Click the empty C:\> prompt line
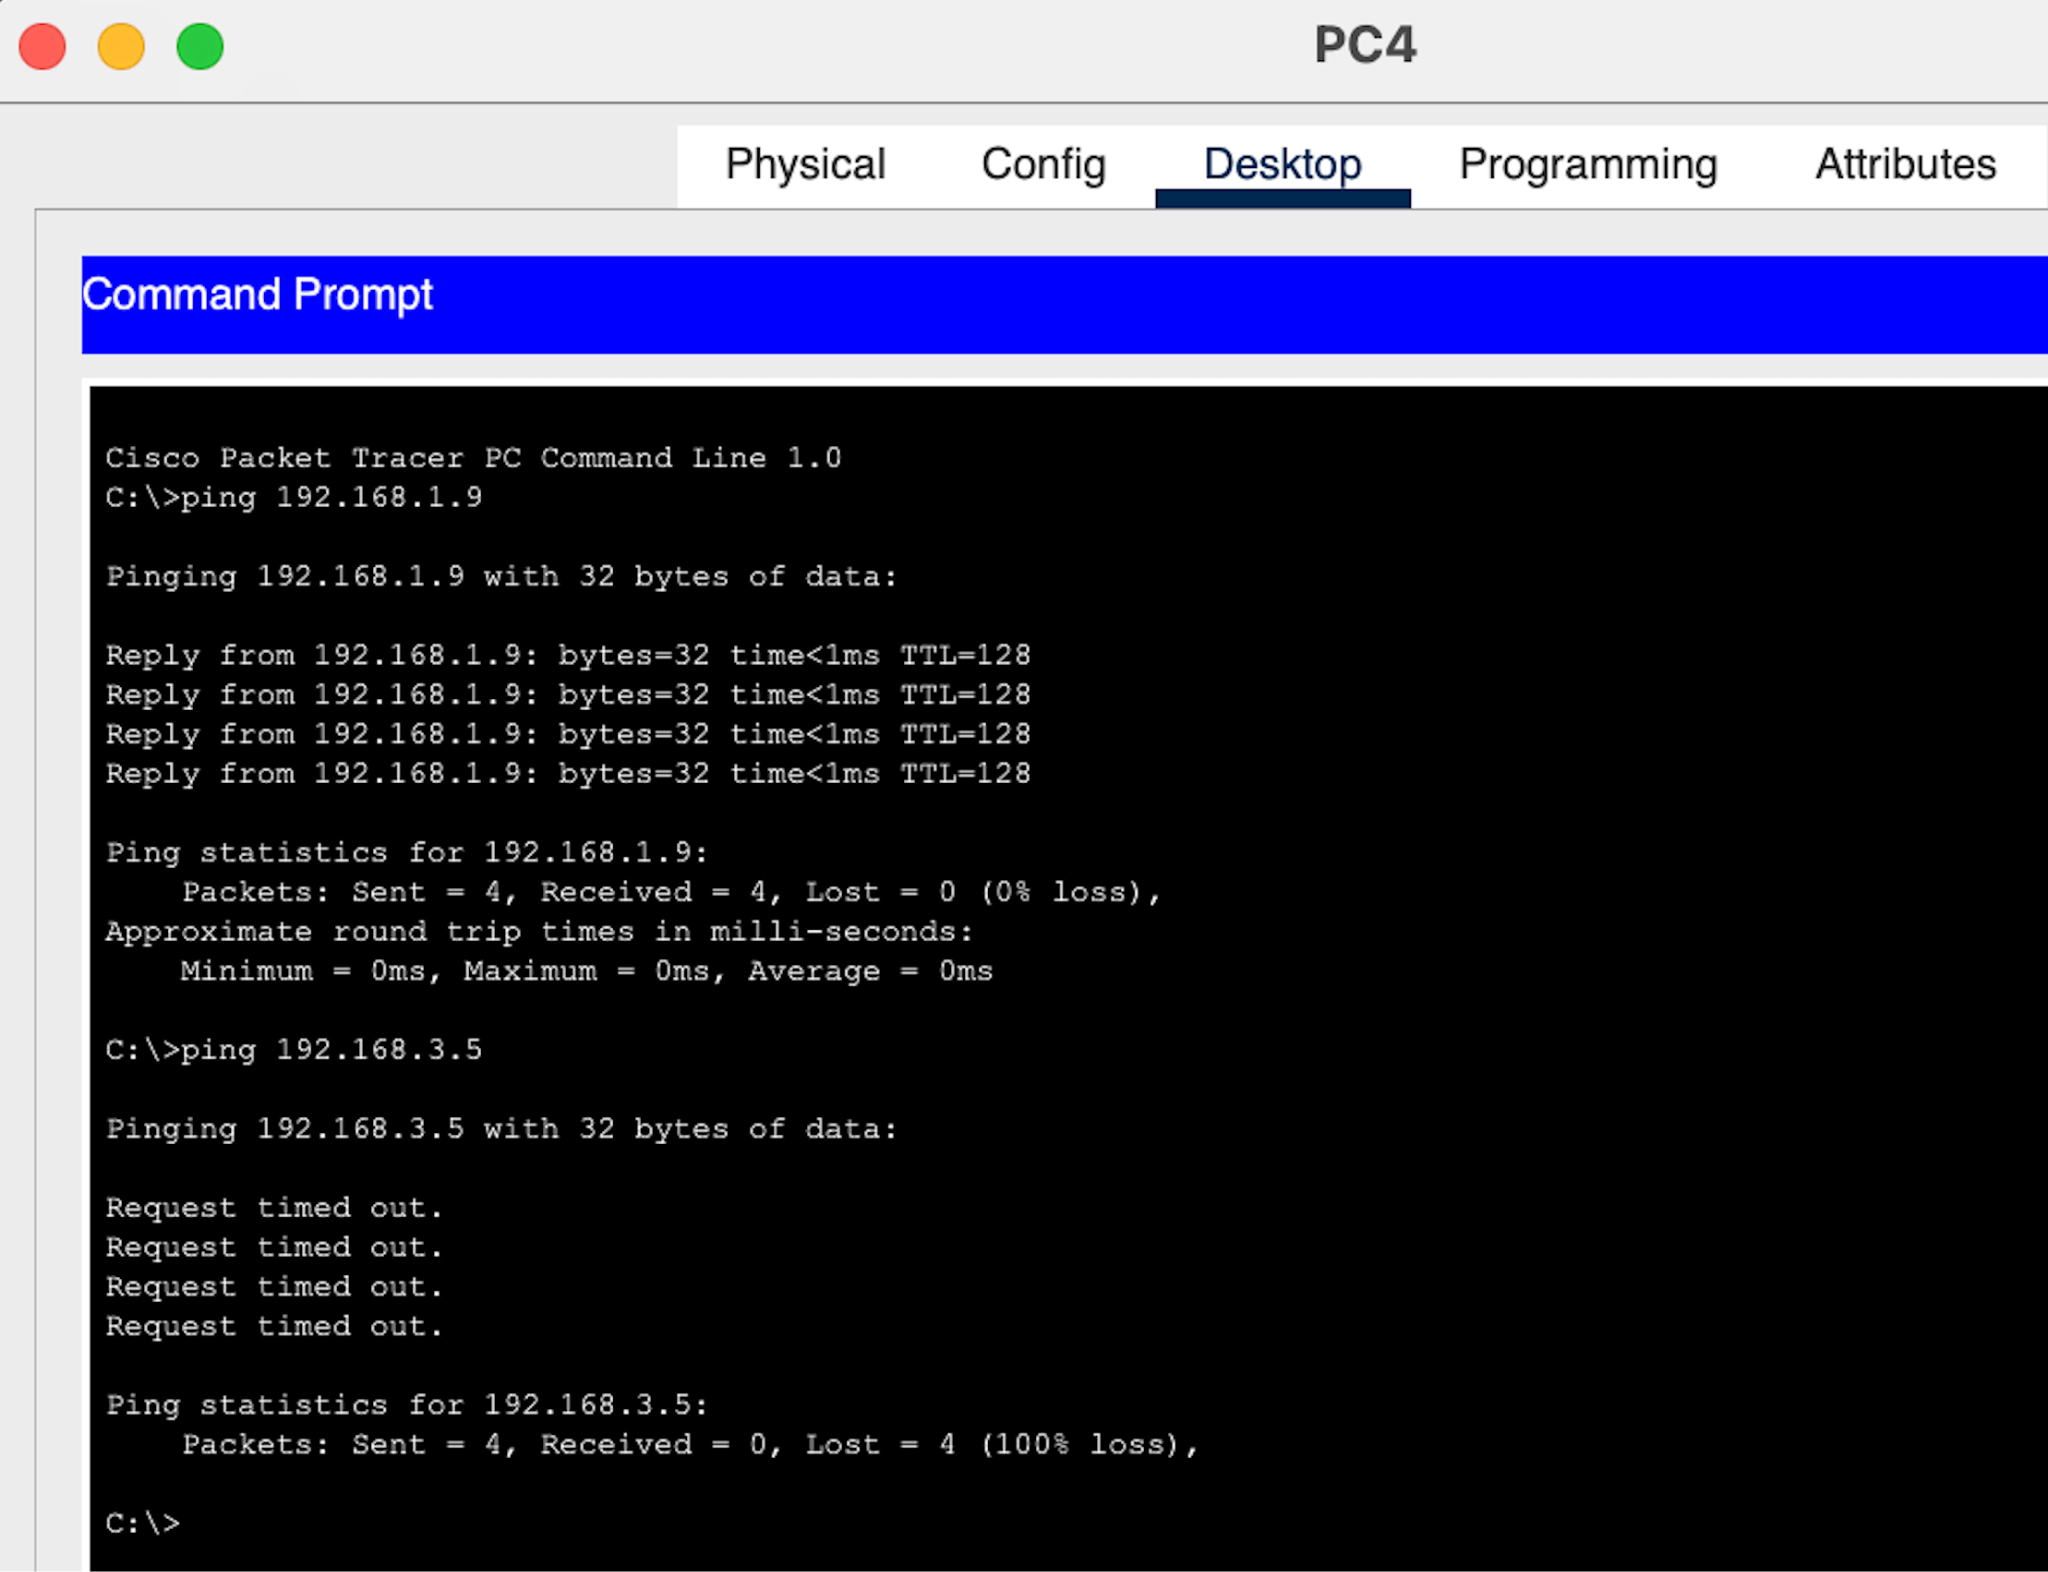This screenshot has height=1572, width=2048. pyautogui.click(x=143, y=1523)
